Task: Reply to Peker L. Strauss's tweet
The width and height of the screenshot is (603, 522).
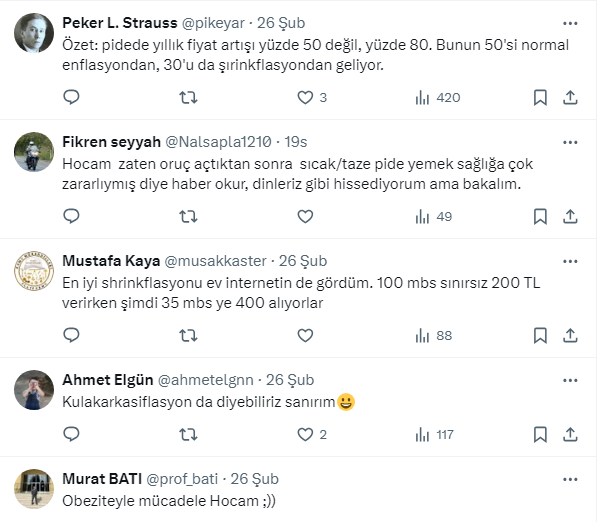Action: tap(71, 97)
